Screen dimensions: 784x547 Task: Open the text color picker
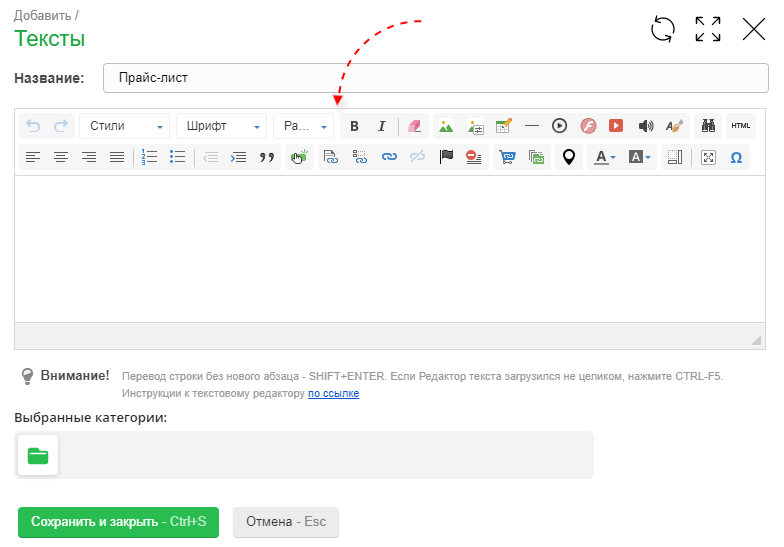click(x=604, y=157)
